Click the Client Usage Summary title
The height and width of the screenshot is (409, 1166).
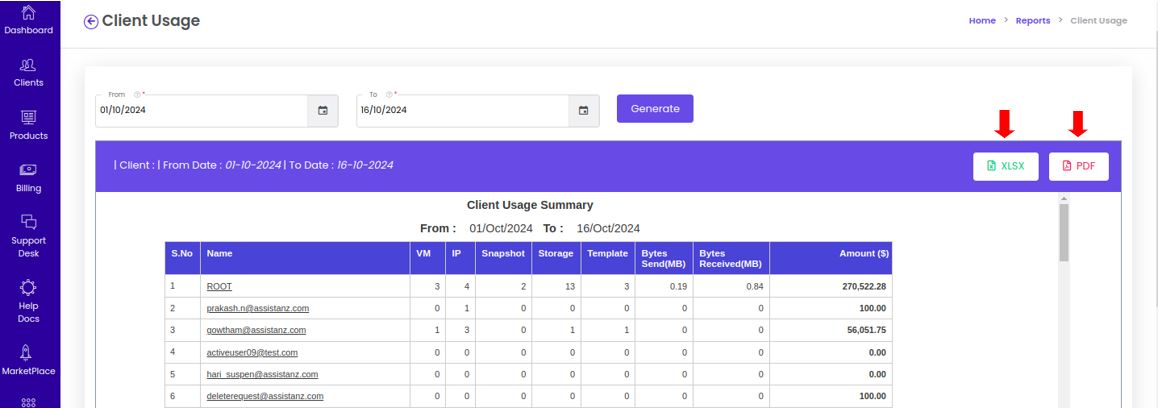click(529, 205)
